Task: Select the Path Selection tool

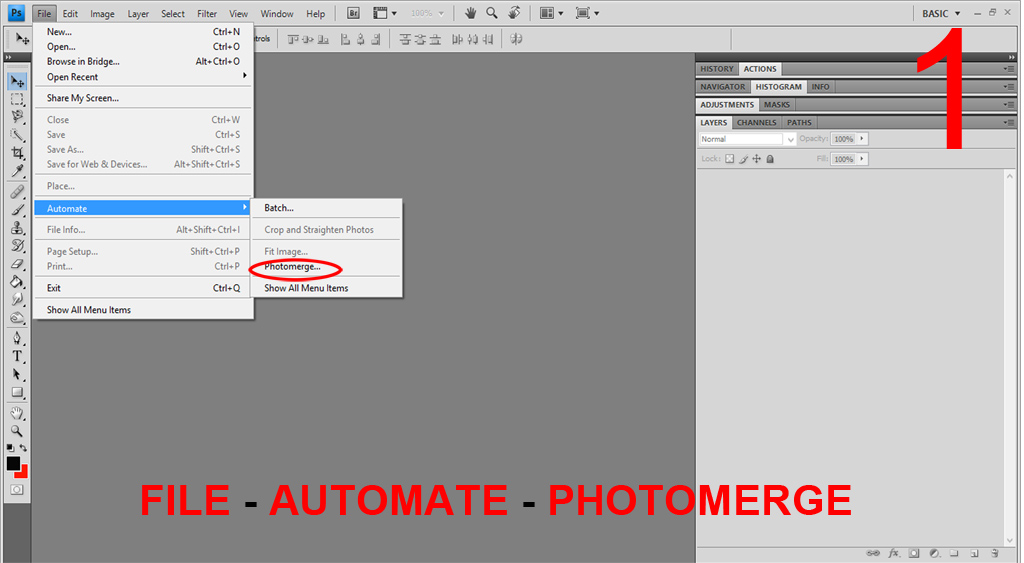Action: click(x=17, y=374)
